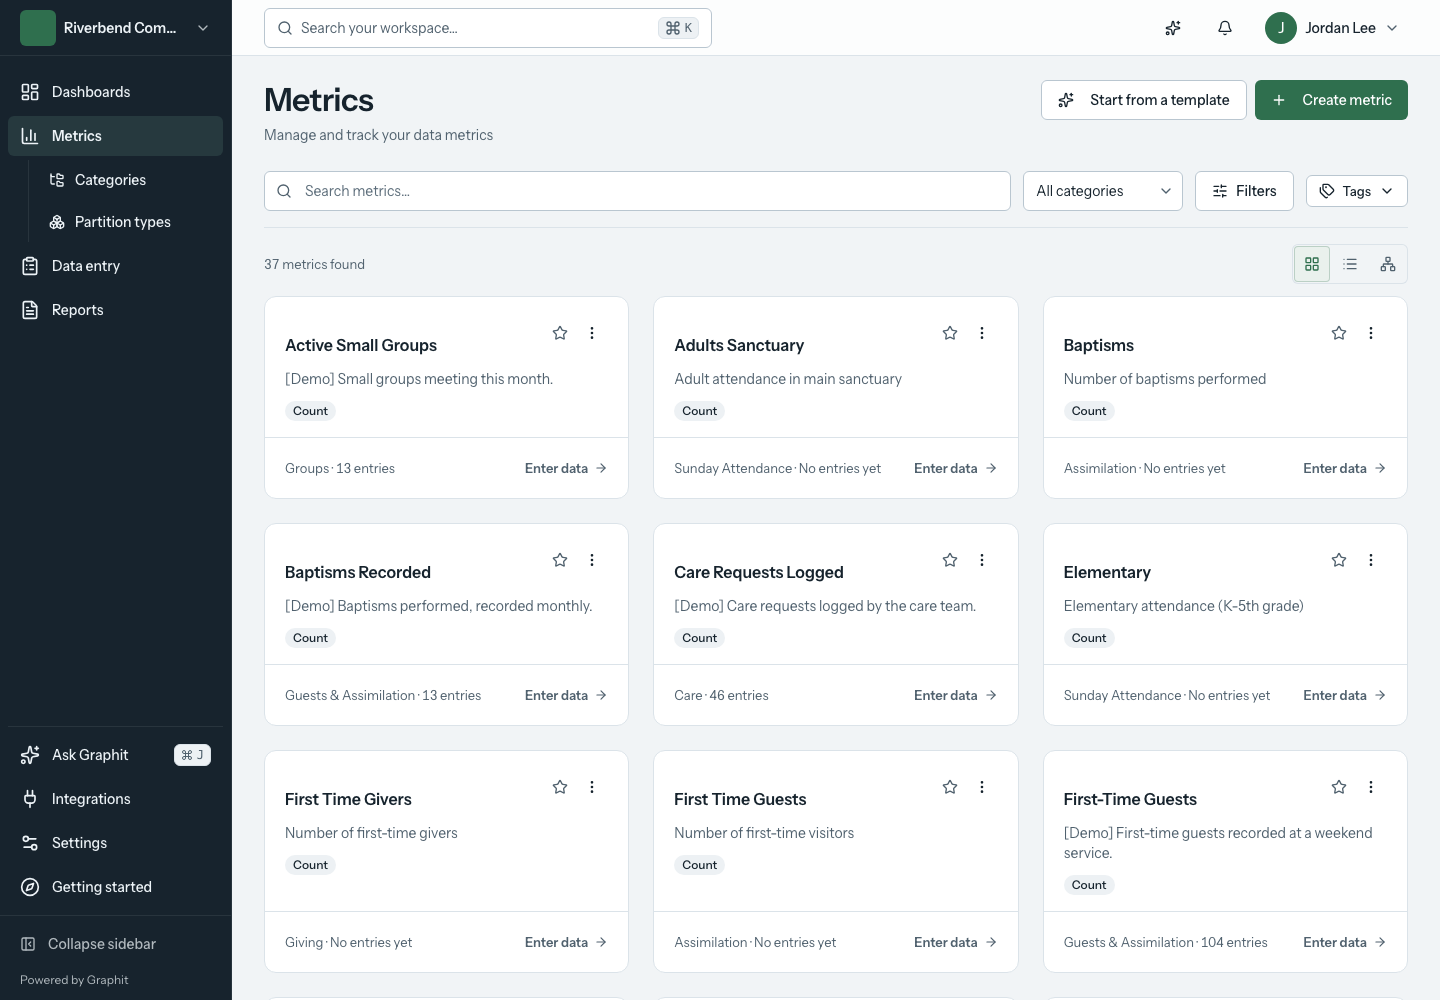Open the notifications bell
The width and height of the screenshot is (1440, 1000).
click(1225, 28)
